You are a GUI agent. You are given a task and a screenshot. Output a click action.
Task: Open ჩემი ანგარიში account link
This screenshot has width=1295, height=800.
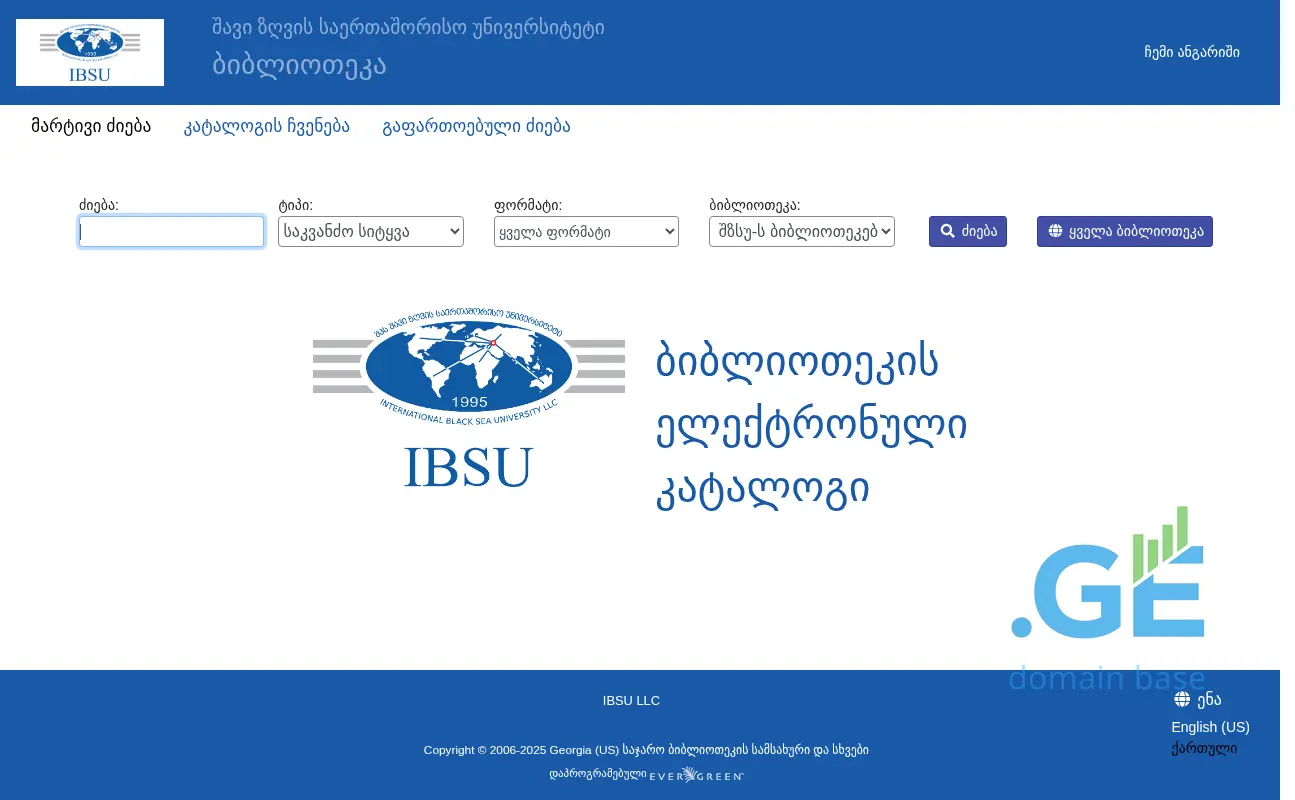tap(1191, 52)
